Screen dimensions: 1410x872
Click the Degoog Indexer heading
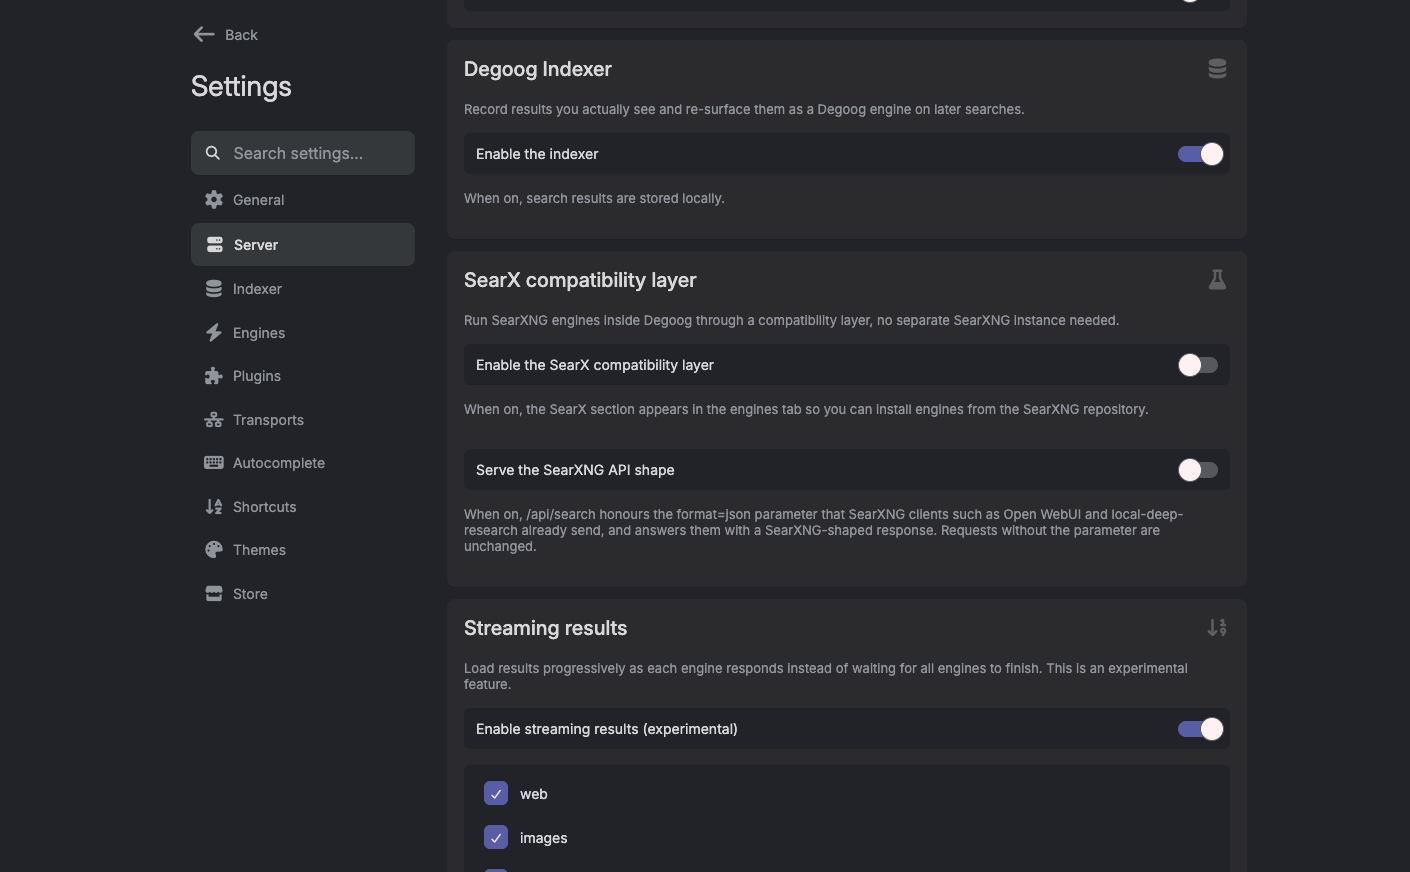(538, 69)
